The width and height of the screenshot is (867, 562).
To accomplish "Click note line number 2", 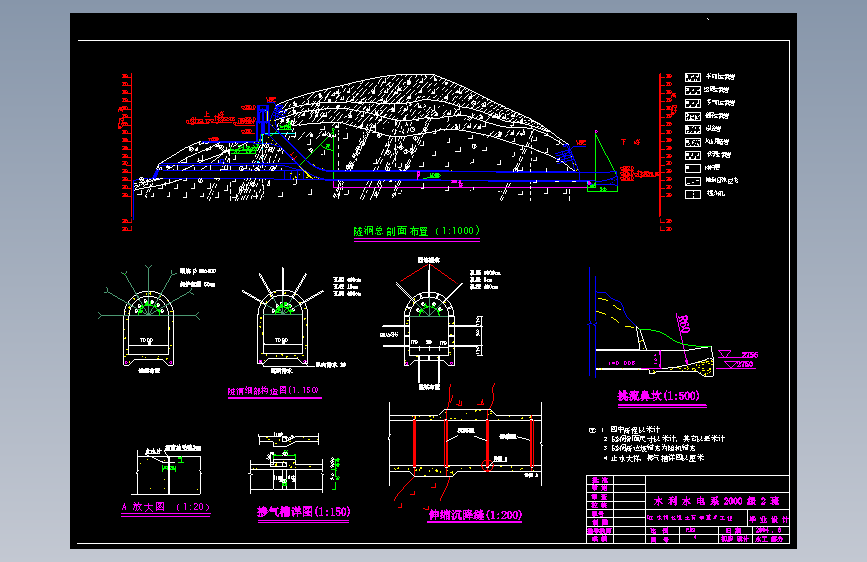I will [x=664, y=439].
